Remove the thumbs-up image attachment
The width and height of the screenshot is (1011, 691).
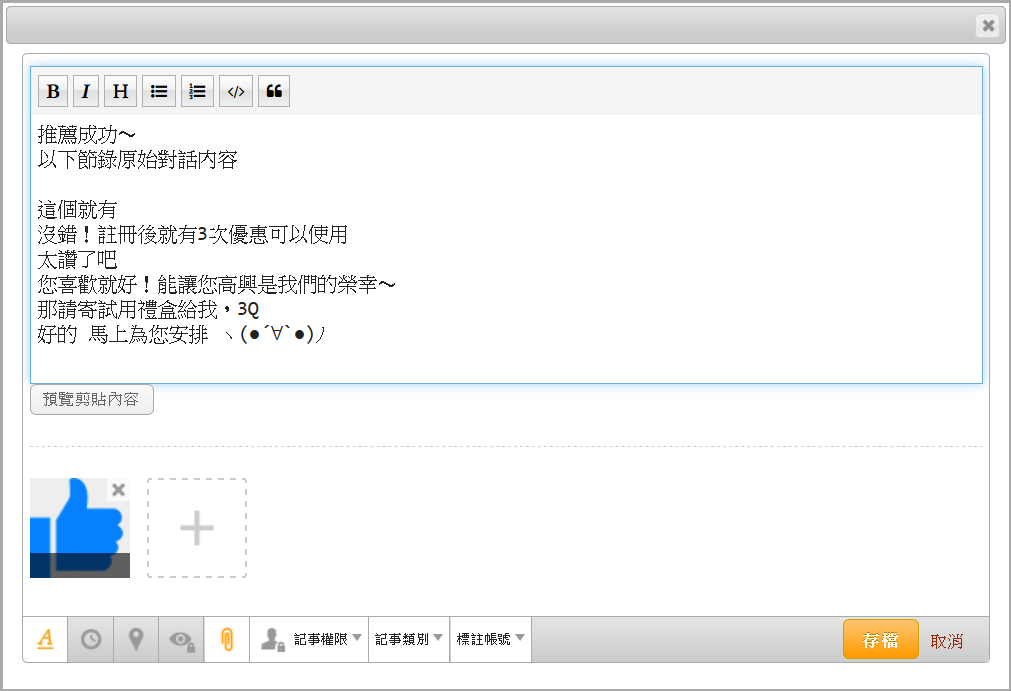click(119, 489)
